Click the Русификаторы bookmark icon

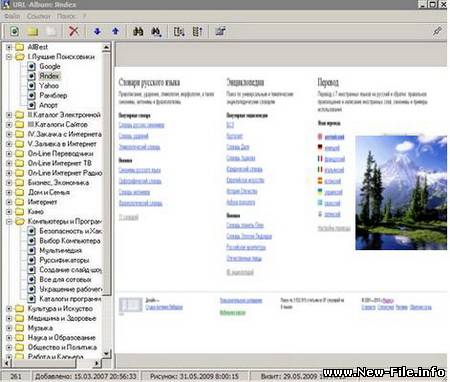(31, 260)
